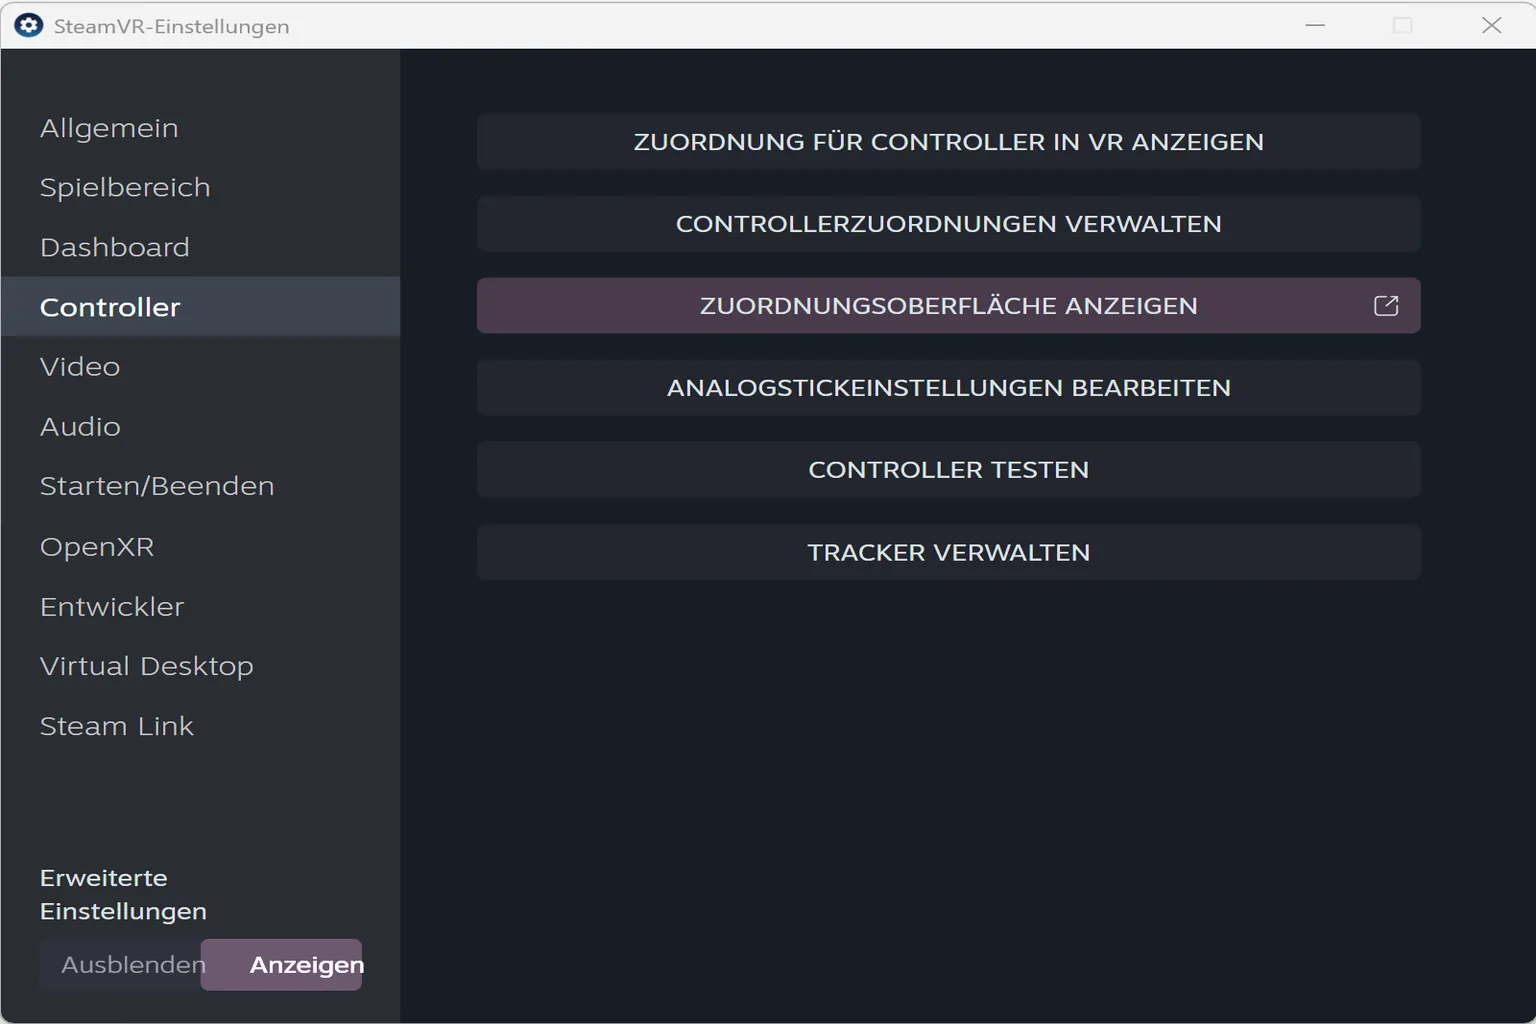Switch to the Spielbereich section

200,188
